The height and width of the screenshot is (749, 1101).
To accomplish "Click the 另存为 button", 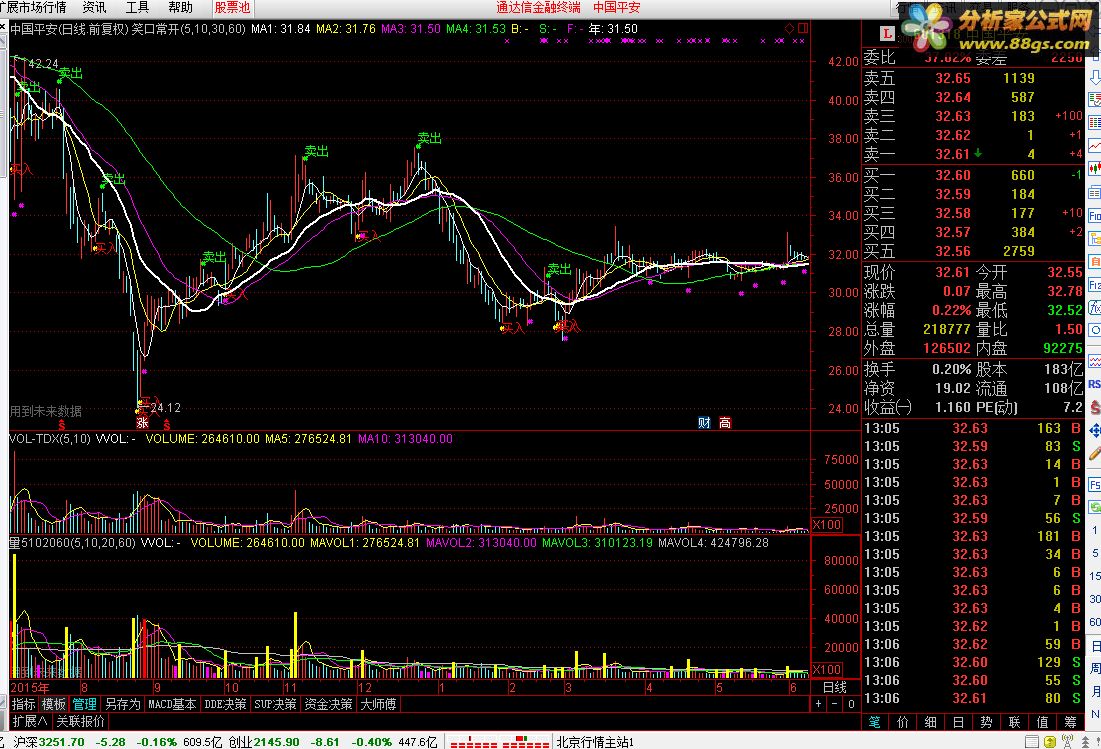I will (x=123, y=704).
